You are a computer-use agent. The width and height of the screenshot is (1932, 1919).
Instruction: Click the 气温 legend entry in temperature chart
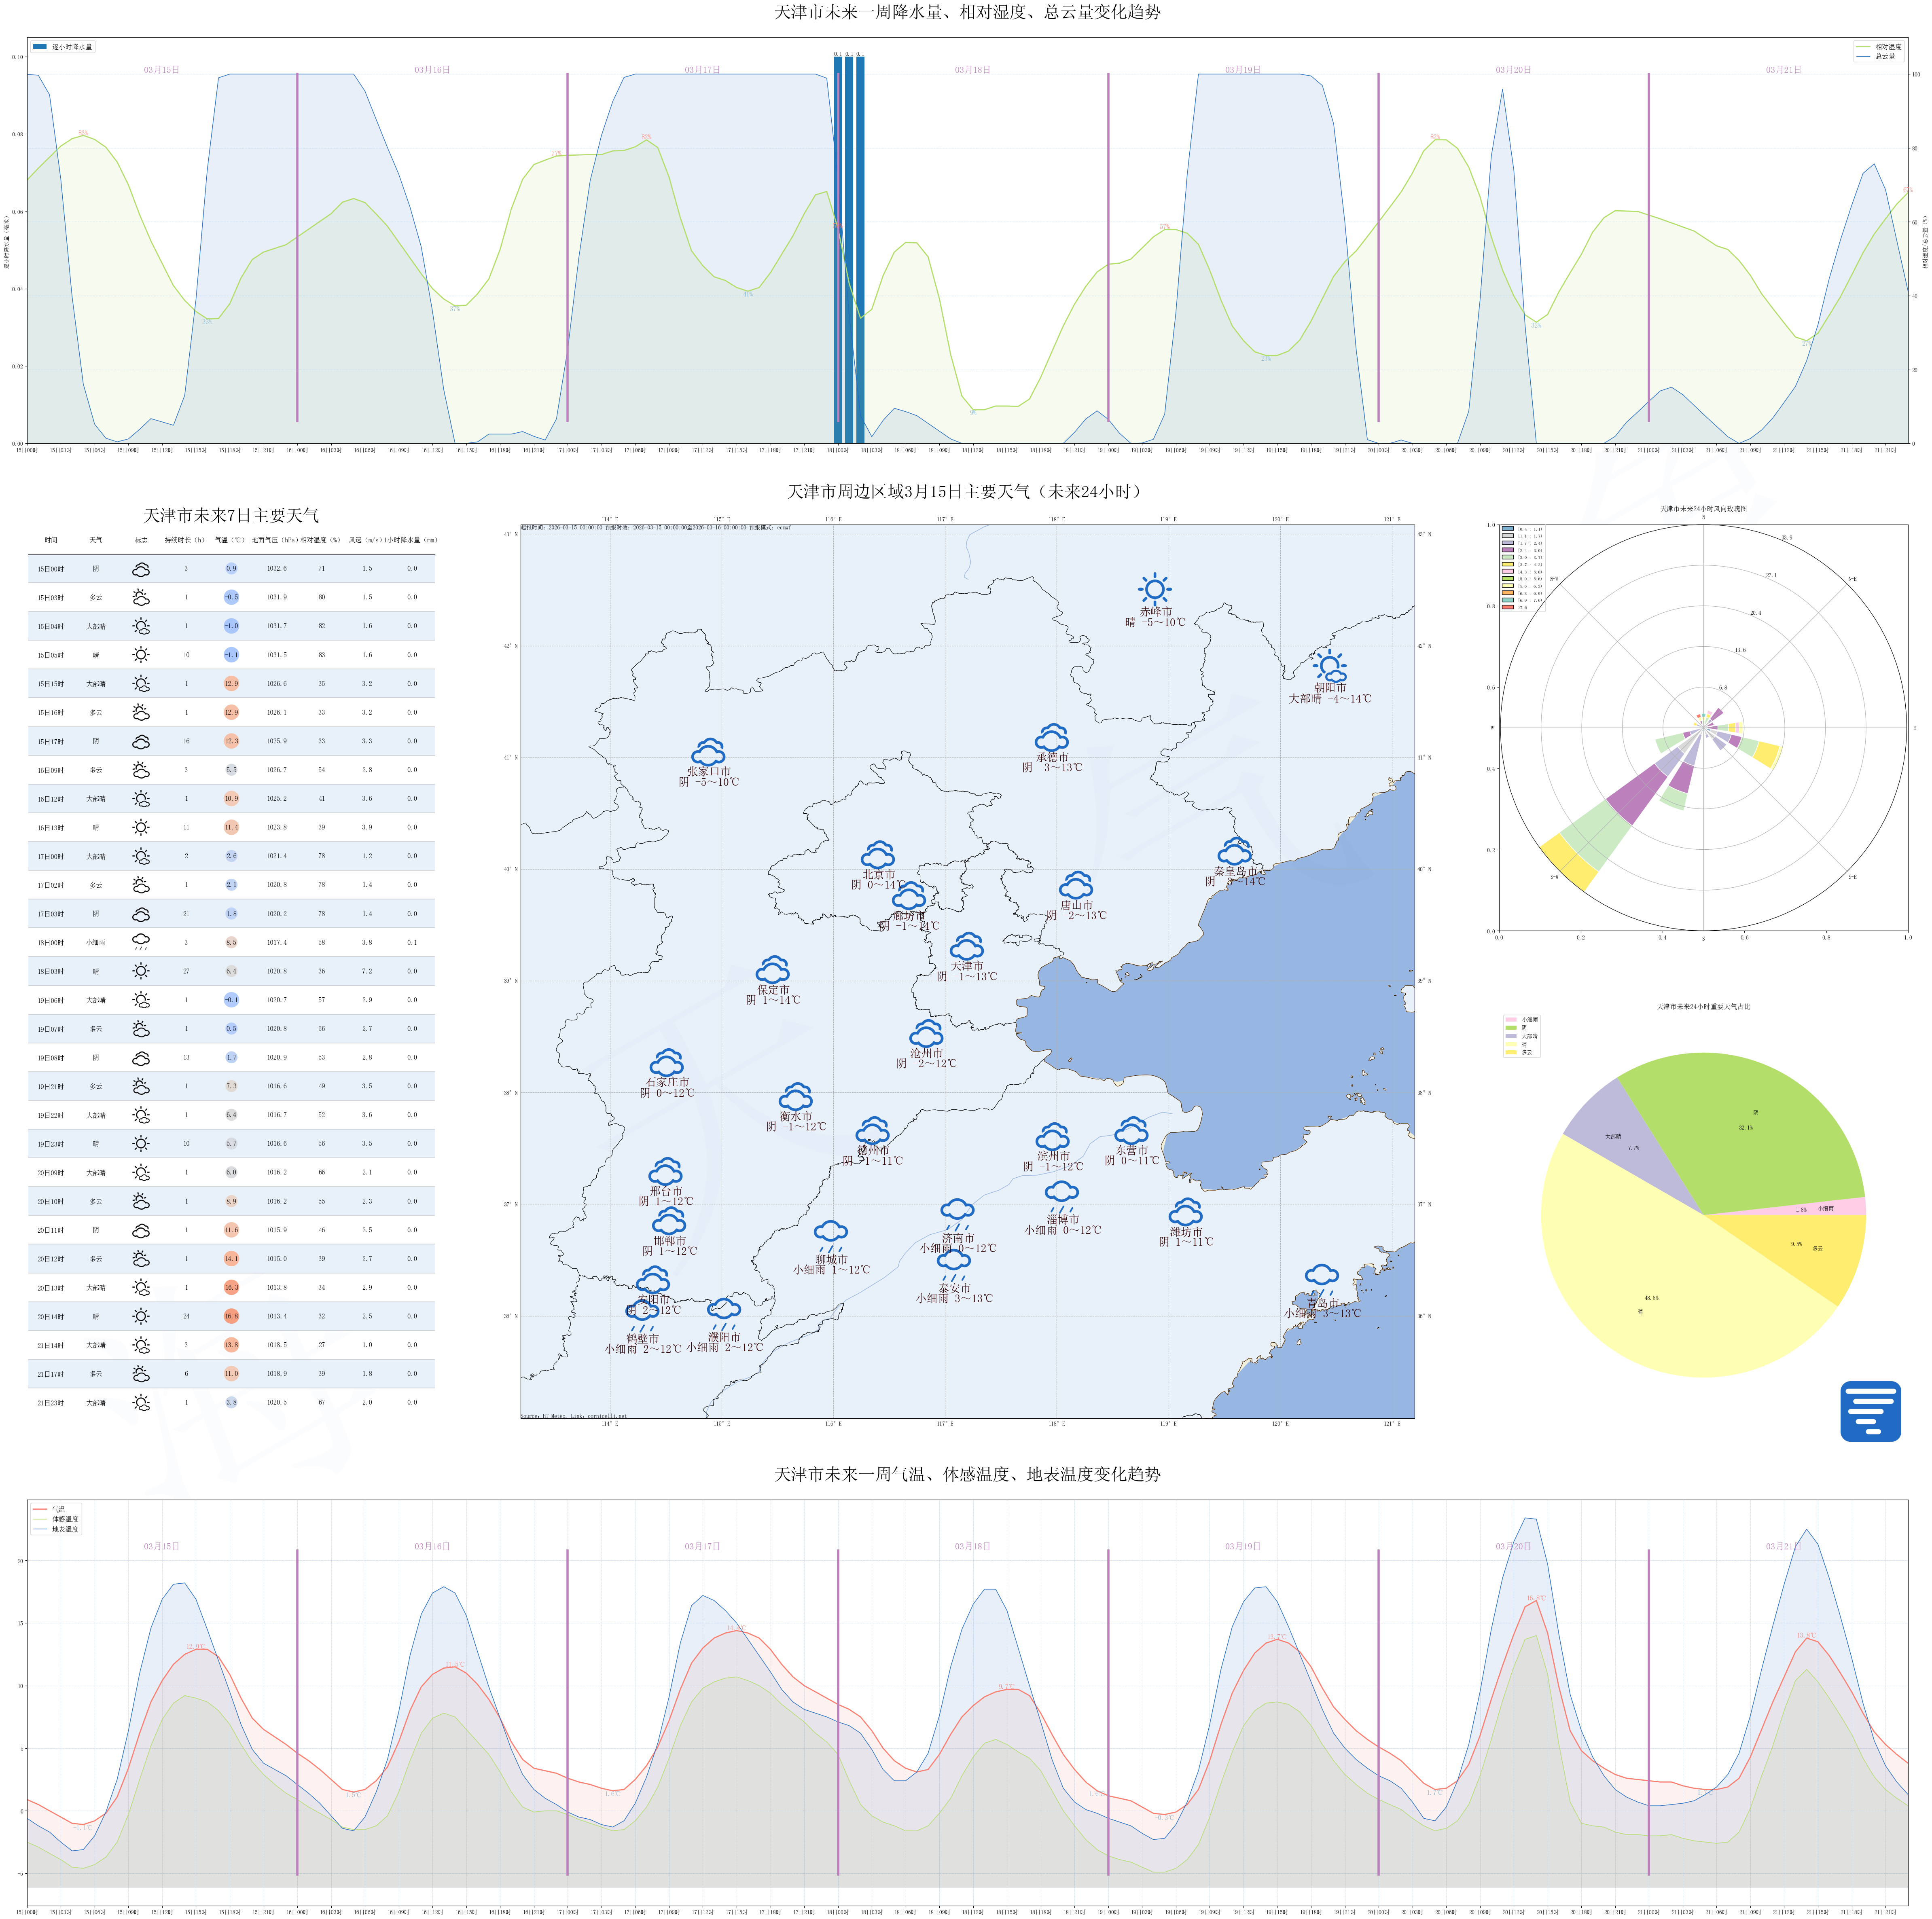click(58, 1509)
